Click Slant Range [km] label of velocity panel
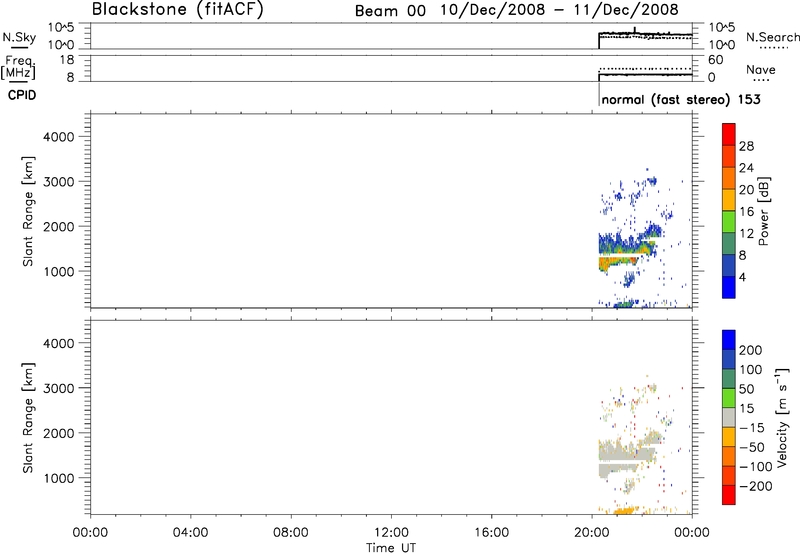Image resolution: width=800 pixels, height=554 pixels. pyautogui.click(x=28, y=418)
